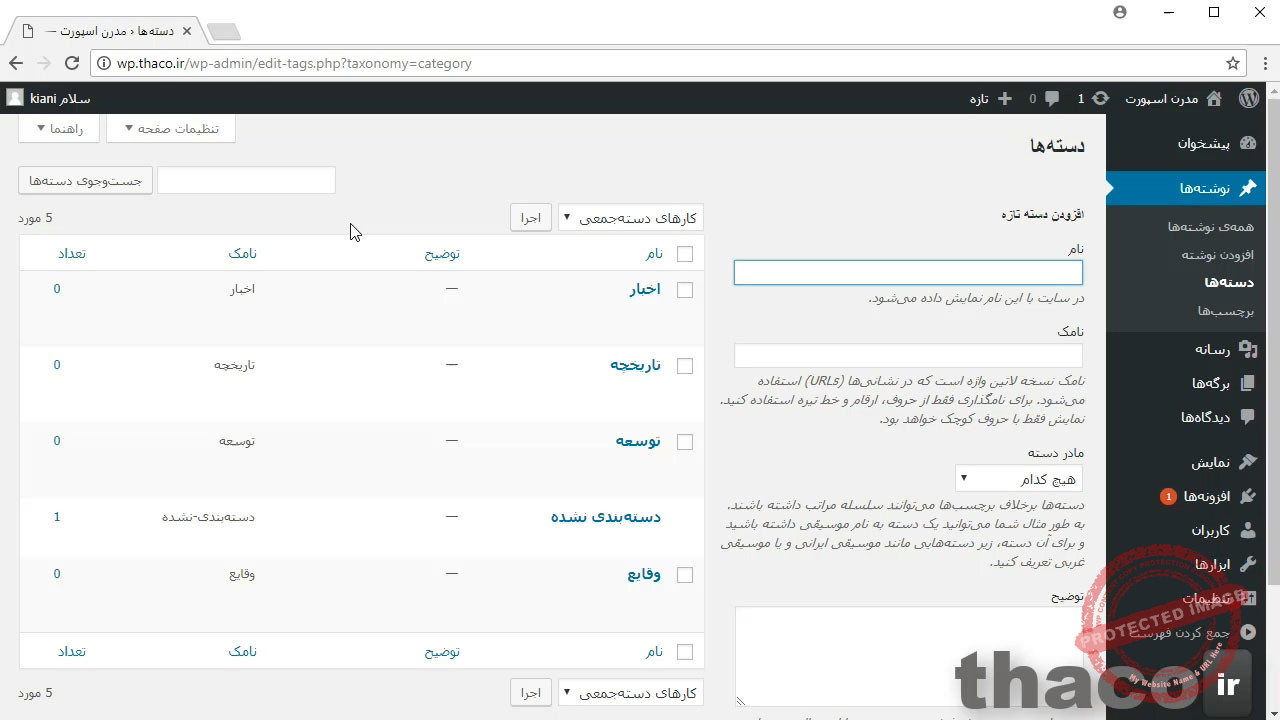Select the checkbox beside وقایع
The height and width of the screenshot is (720, 1280).
(685, 575)
